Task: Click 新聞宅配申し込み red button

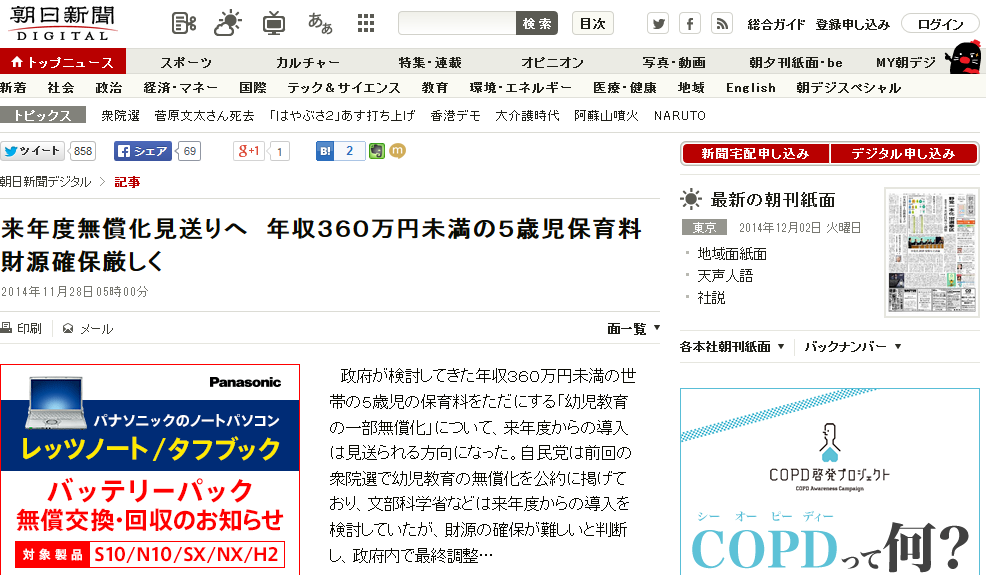Action: 755,154
